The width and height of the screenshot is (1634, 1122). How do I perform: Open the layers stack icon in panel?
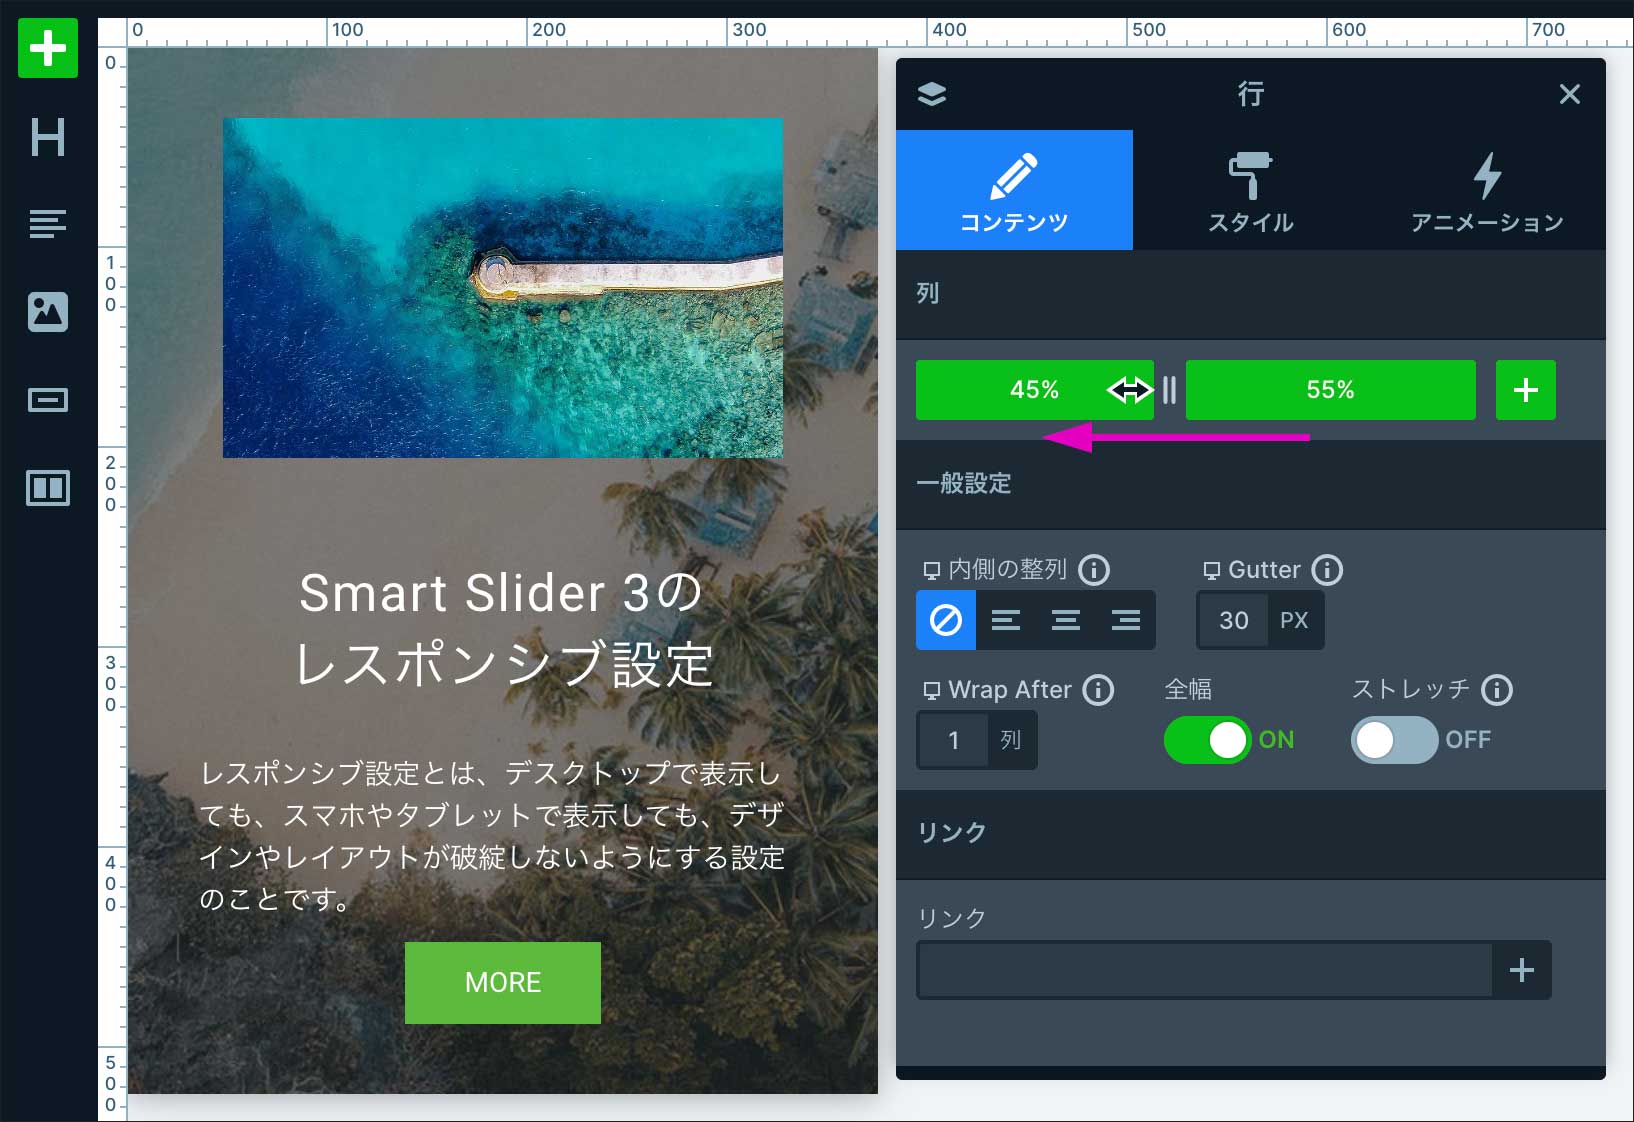931,94
